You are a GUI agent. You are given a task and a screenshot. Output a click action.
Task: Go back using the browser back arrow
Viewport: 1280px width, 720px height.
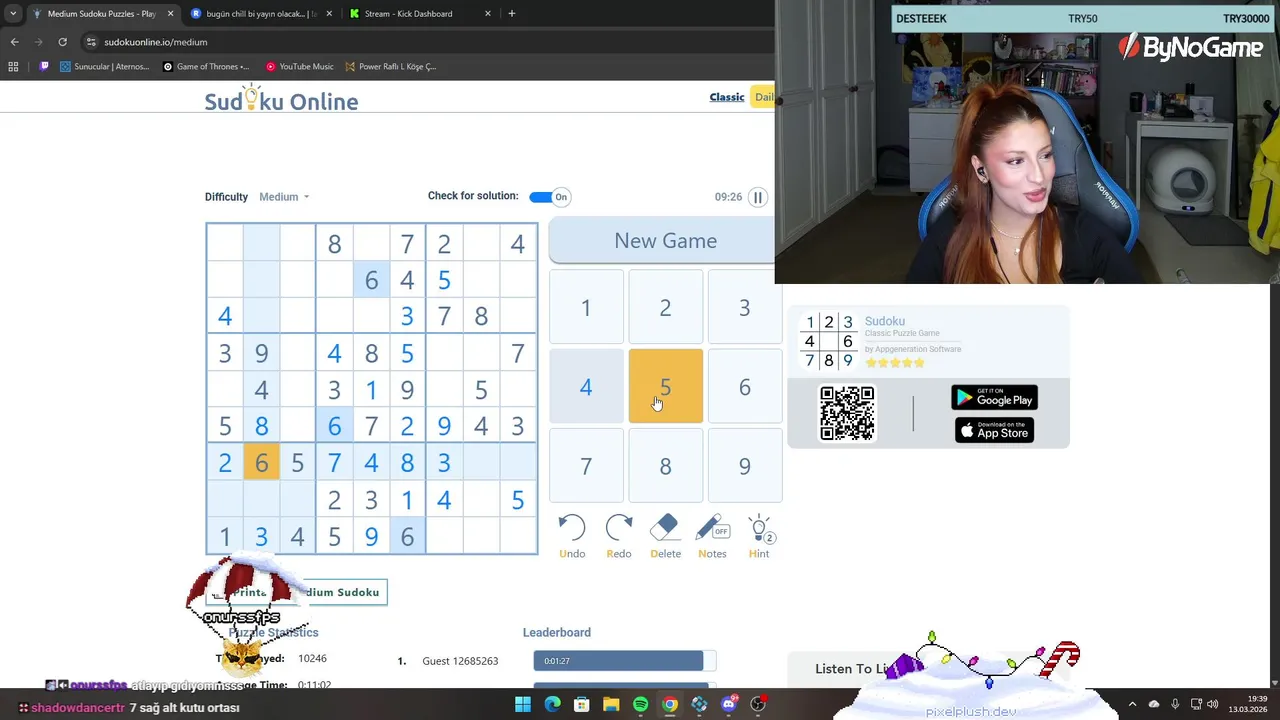[x=14, y=42]
